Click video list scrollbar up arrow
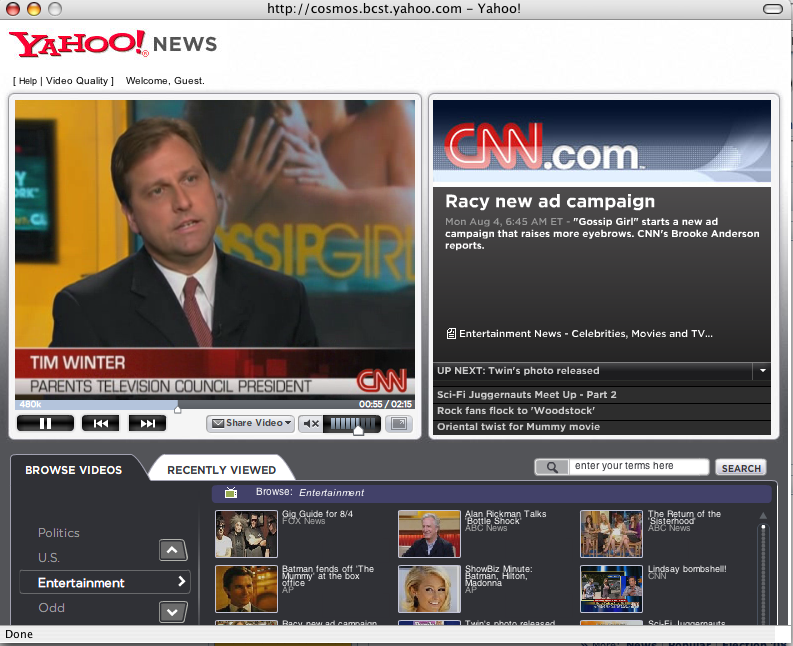 pyautogui.click(x=763, y=515)
